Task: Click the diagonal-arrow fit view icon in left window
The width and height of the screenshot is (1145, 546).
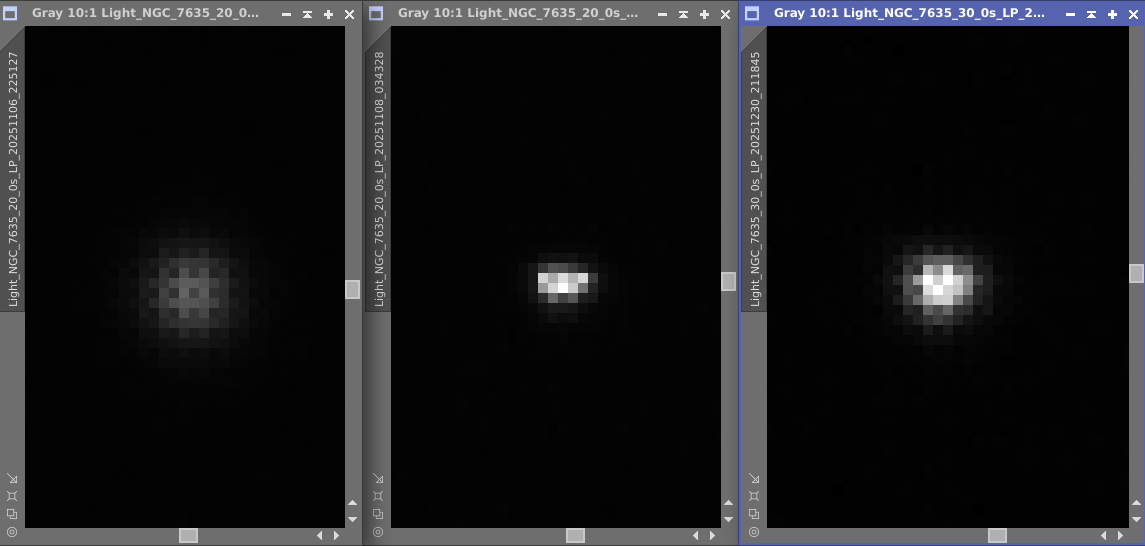Action: [x=12, y=478]
